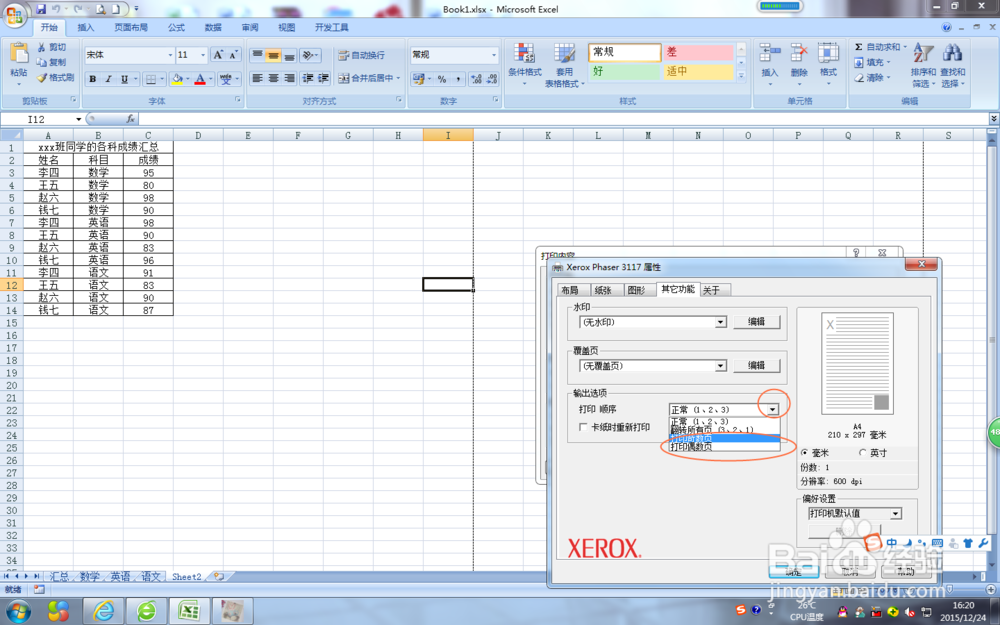Click the Save icon in quick access toolbar
1000x625 pixels.
41,9
